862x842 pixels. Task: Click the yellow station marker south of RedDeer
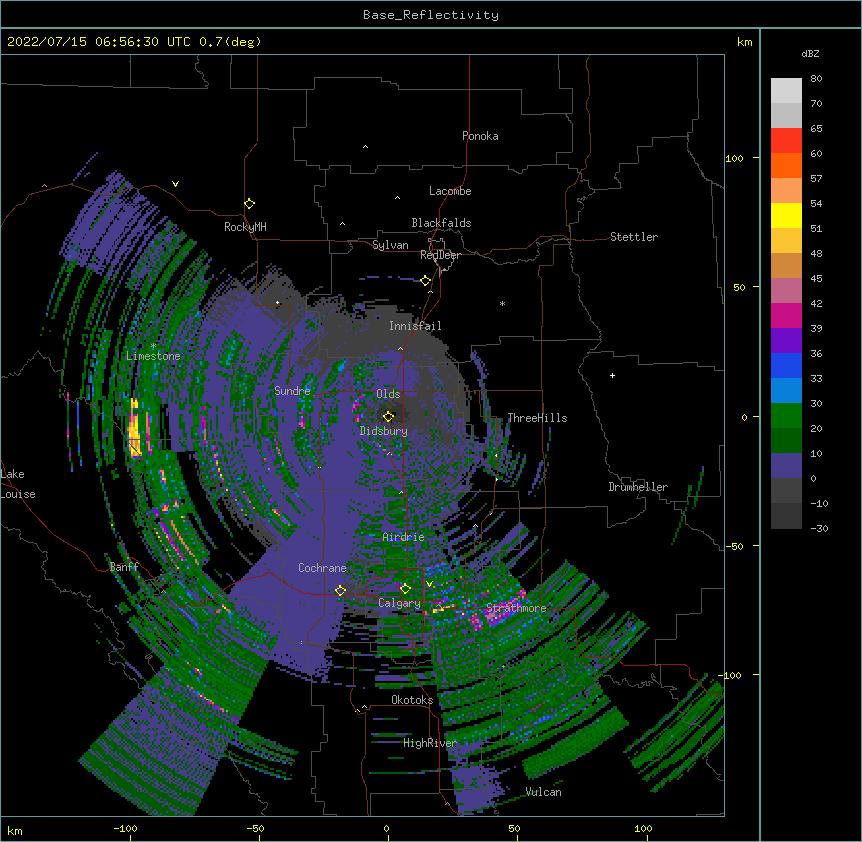point(426,281)
